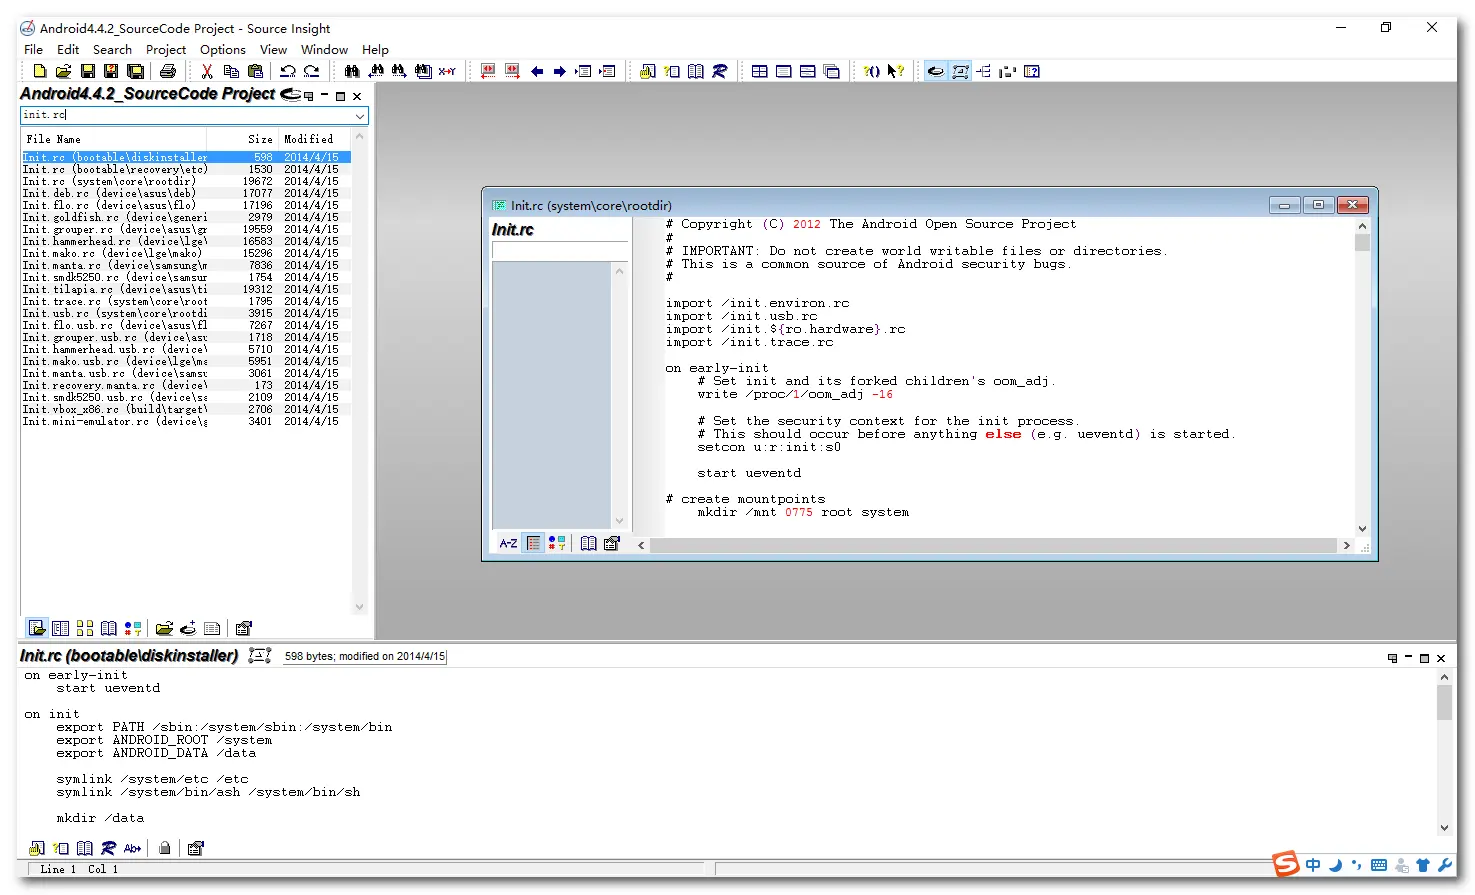The image size is (1475, 895).
Task: Open the Edit menu
Action: click(x=68, y=49)
